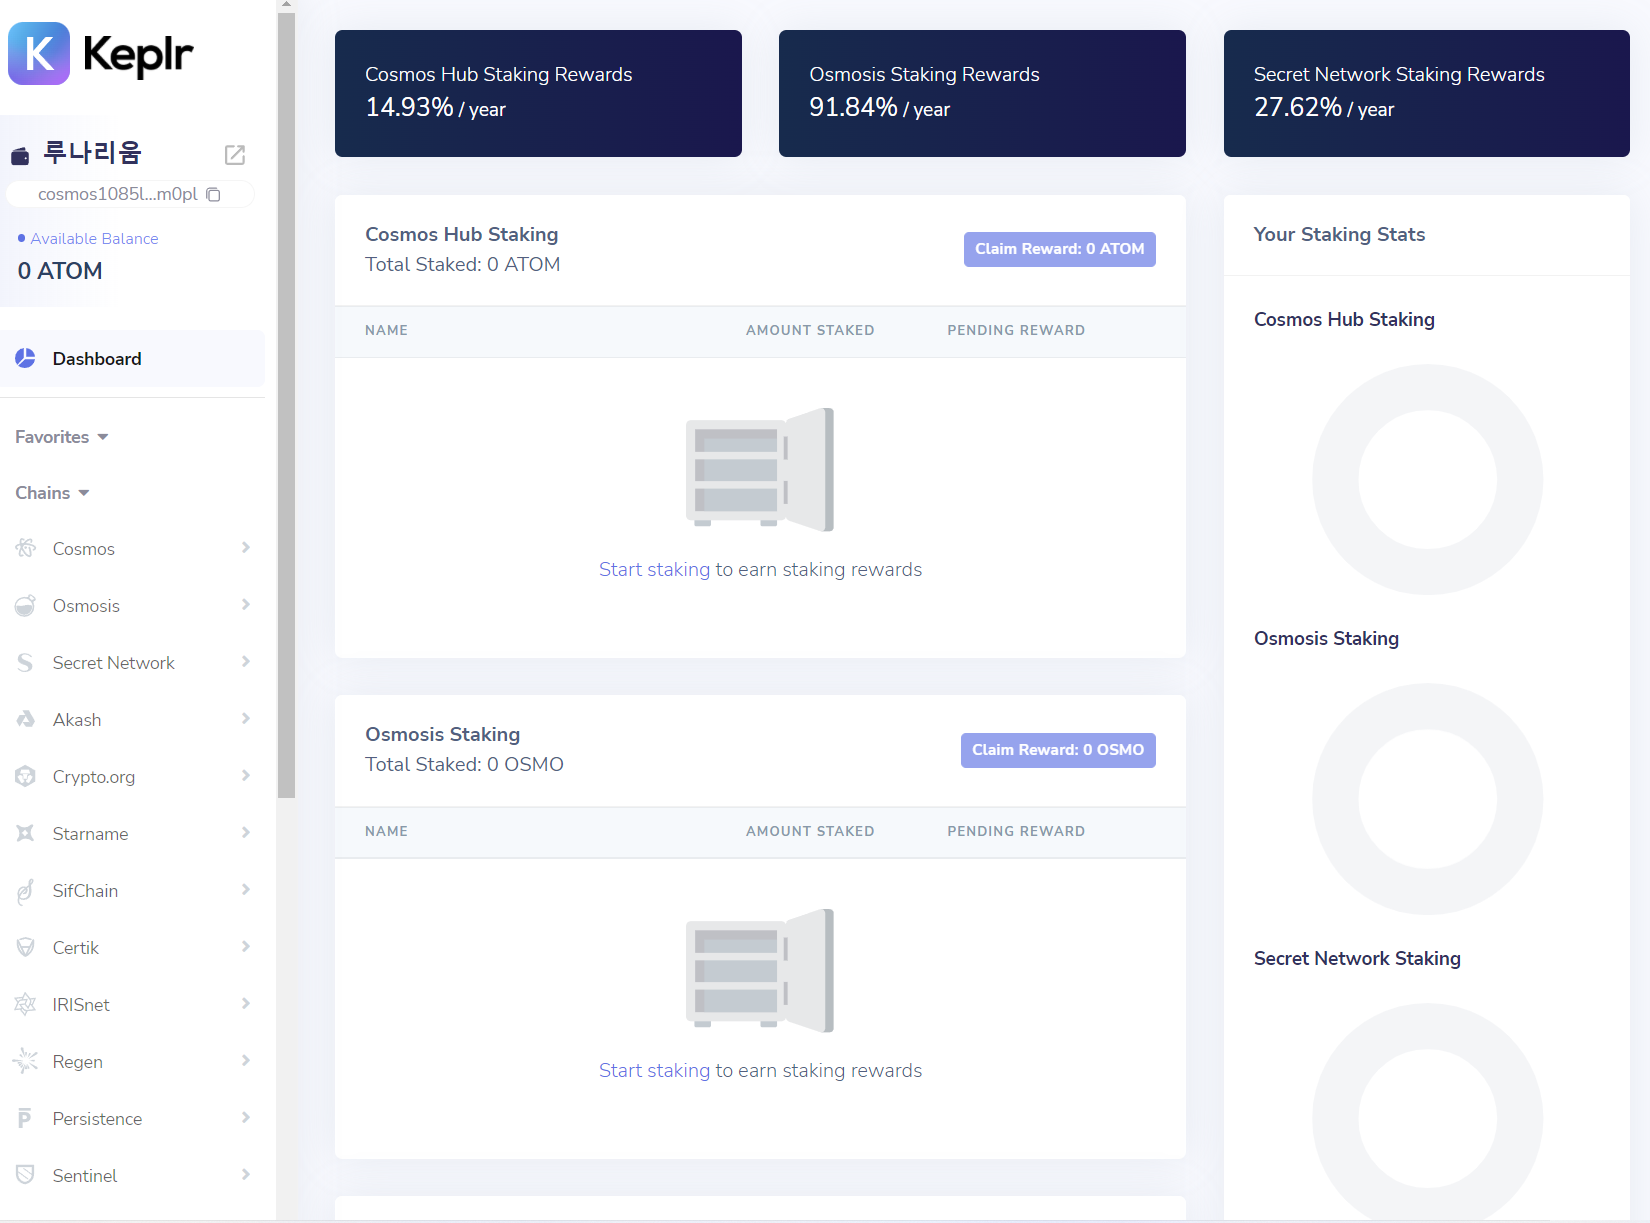Claim the 0 OSMO reward
Image resolution: width=1650 pixels, height=1223 pixels.
(1058, 750)
